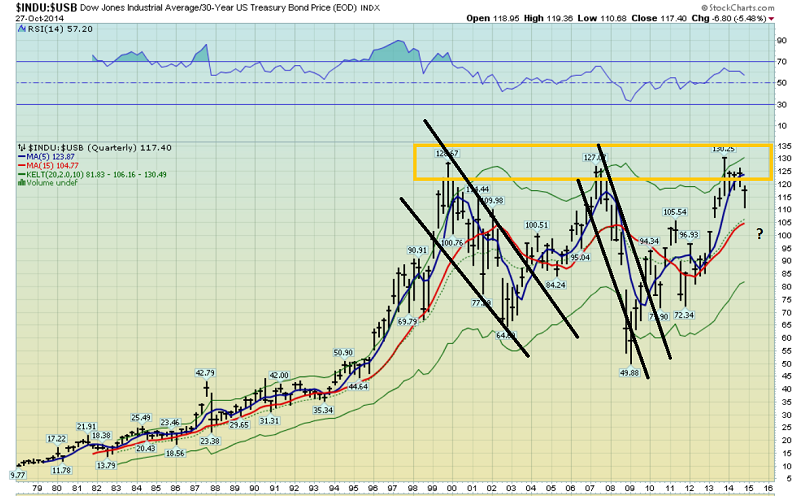Click the 96.93 price label

689,235
